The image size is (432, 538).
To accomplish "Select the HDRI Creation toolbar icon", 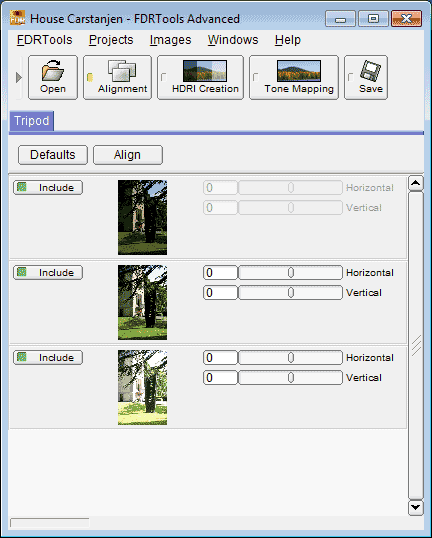I will click(x=205, y=71).
